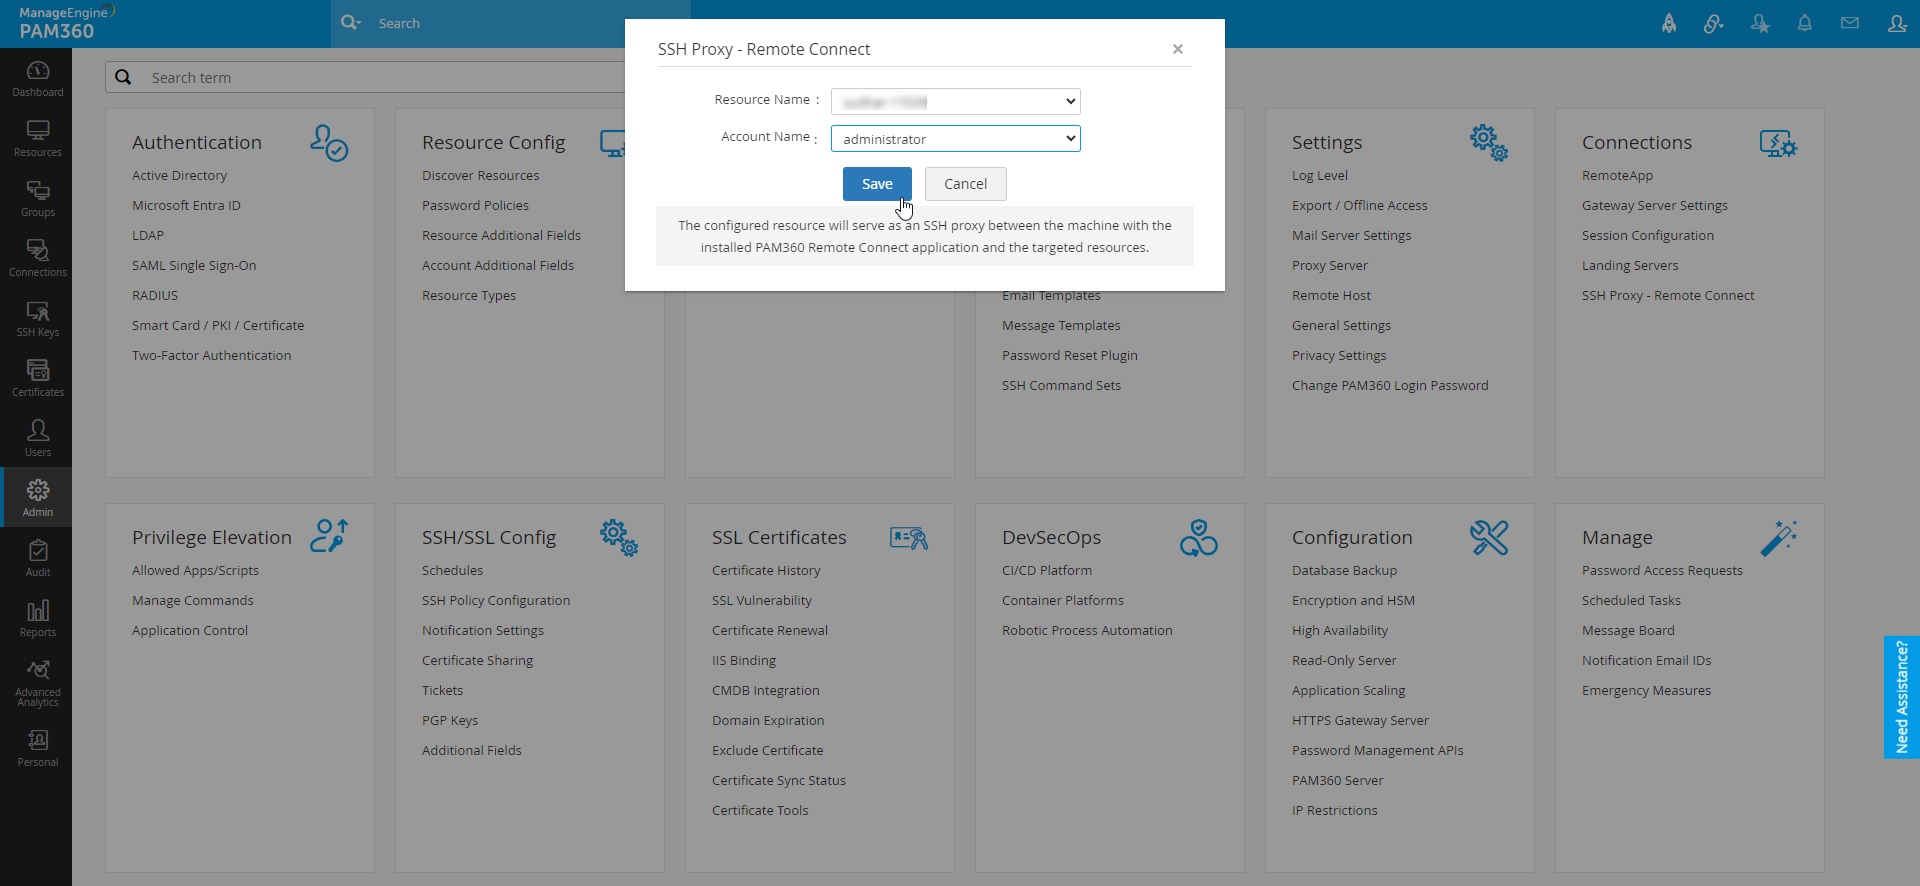The height and width of the screenshot is (886, 1920).
Task: Open the Need Assistance side tab
Action: coord(1901,697)
